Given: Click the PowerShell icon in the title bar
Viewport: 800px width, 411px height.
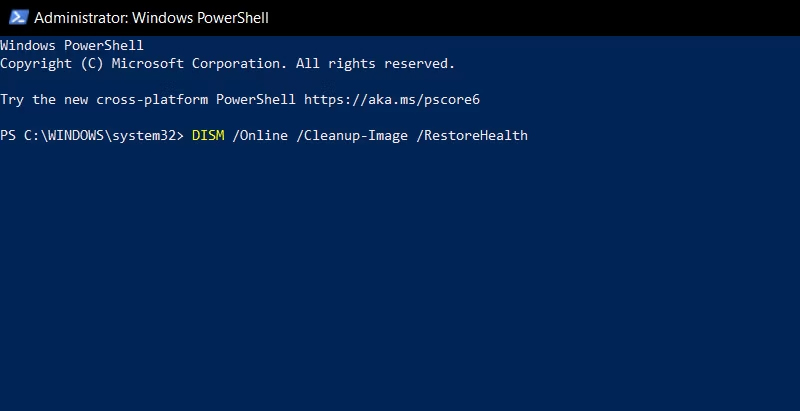Looking at the screenshot, I should pyautogui.click(x=18, y=17).
